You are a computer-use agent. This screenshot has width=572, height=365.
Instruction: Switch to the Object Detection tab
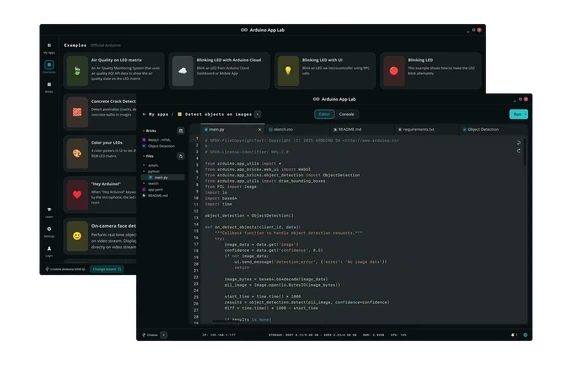point(492,129)
